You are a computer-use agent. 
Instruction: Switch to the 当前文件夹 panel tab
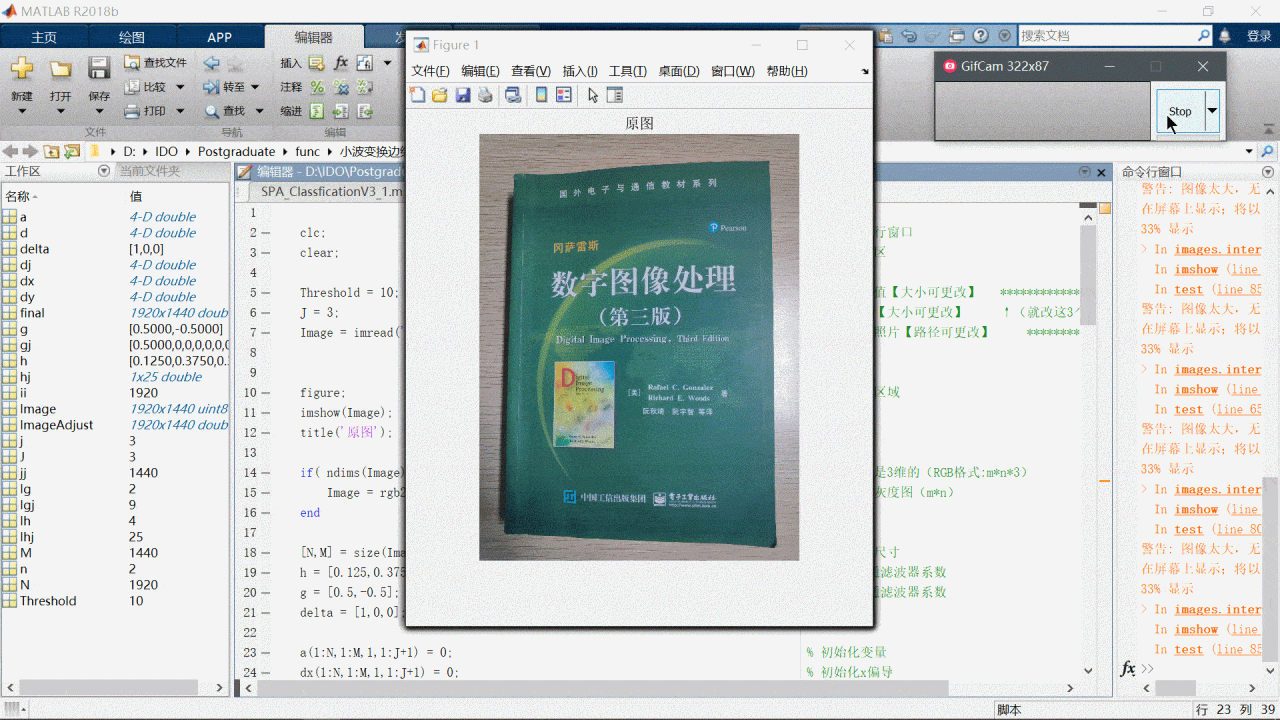pyautogui.click(x=150, y=171)
